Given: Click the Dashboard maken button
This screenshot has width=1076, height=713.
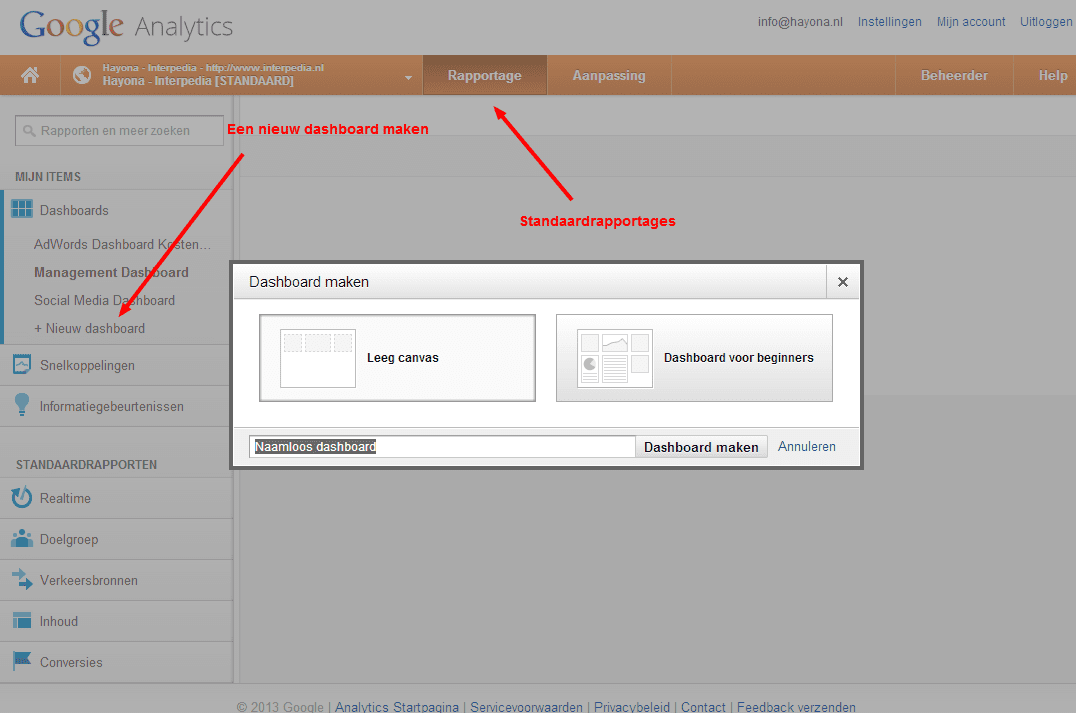Looking at the screenshot, I should pyautogui.click(x=701, y=447).
